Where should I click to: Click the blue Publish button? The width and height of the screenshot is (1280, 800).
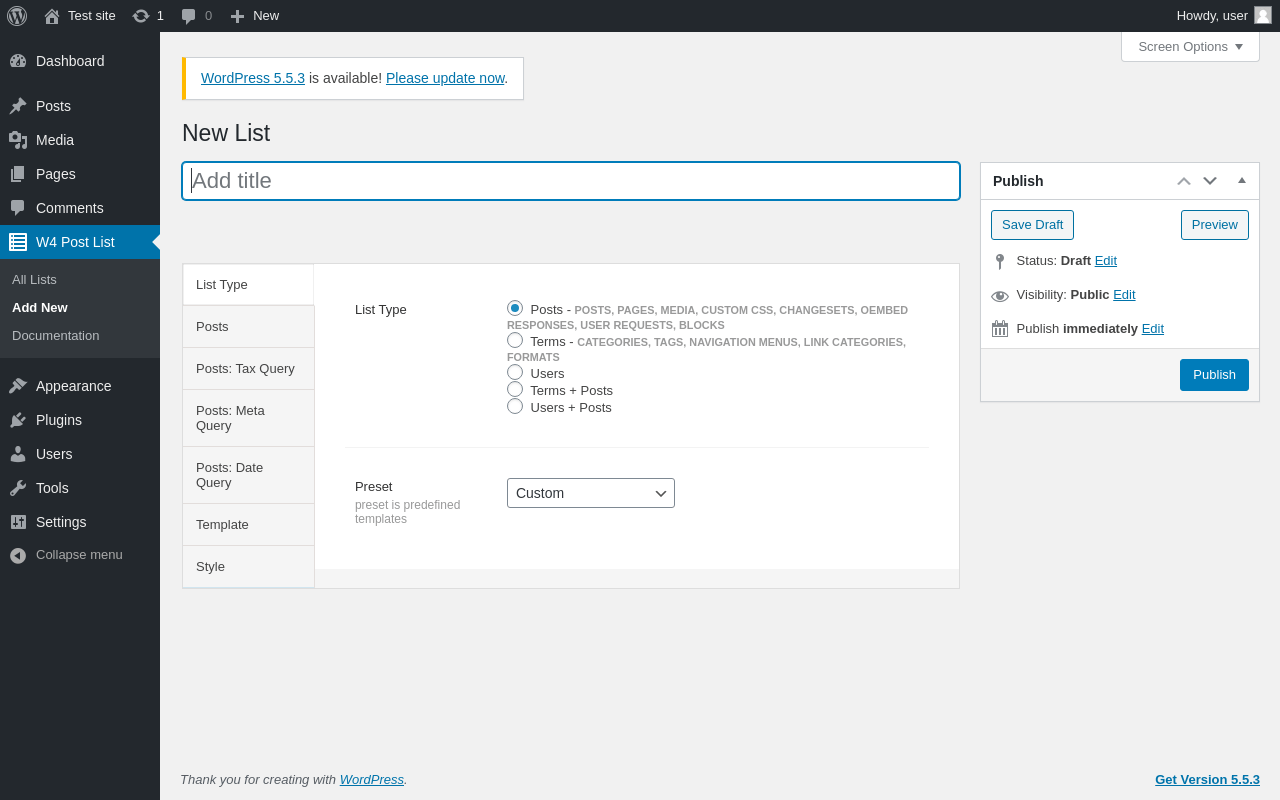(x=1214, y=375)
